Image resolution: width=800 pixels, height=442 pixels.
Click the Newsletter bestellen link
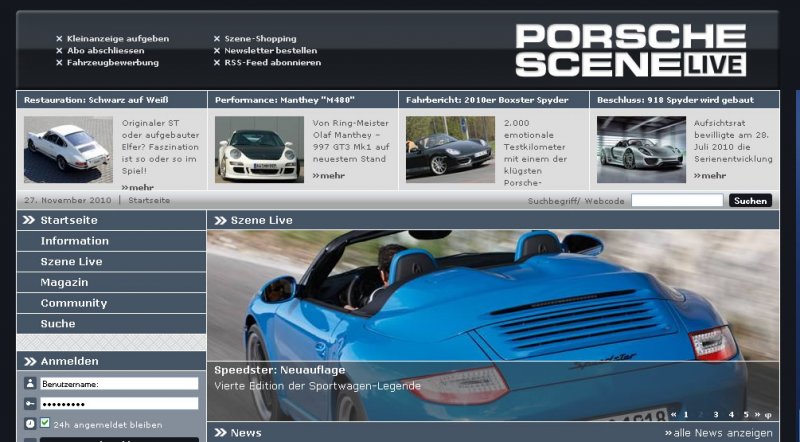click(271, 51)
